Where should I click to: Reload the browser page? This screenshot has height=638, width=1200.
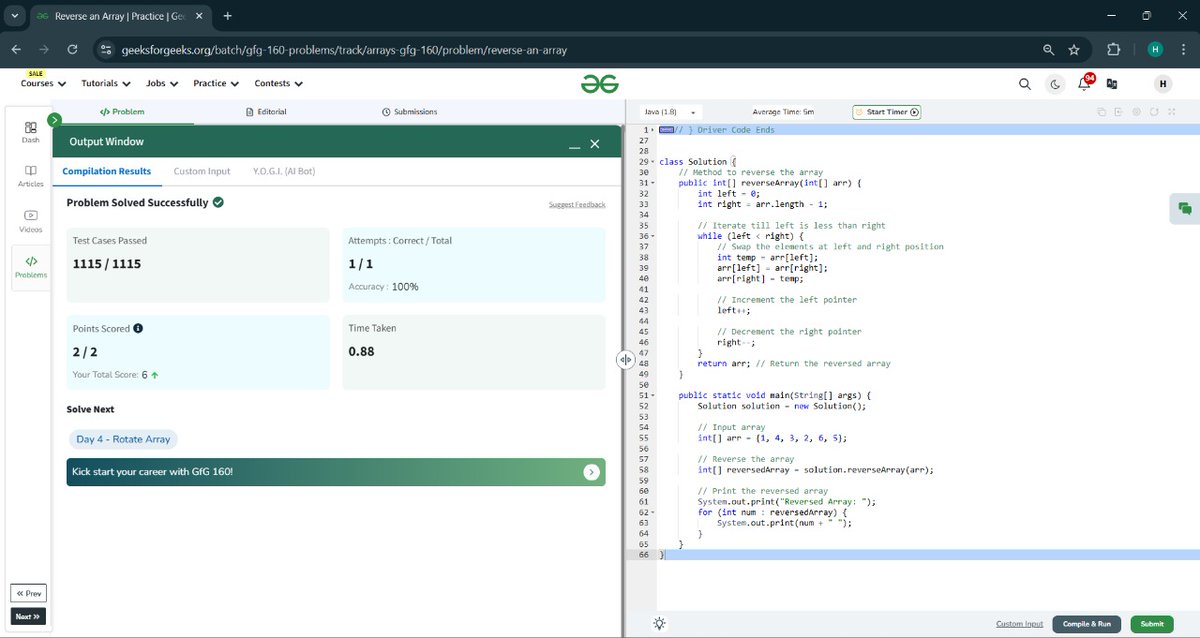tap(72, 49)
